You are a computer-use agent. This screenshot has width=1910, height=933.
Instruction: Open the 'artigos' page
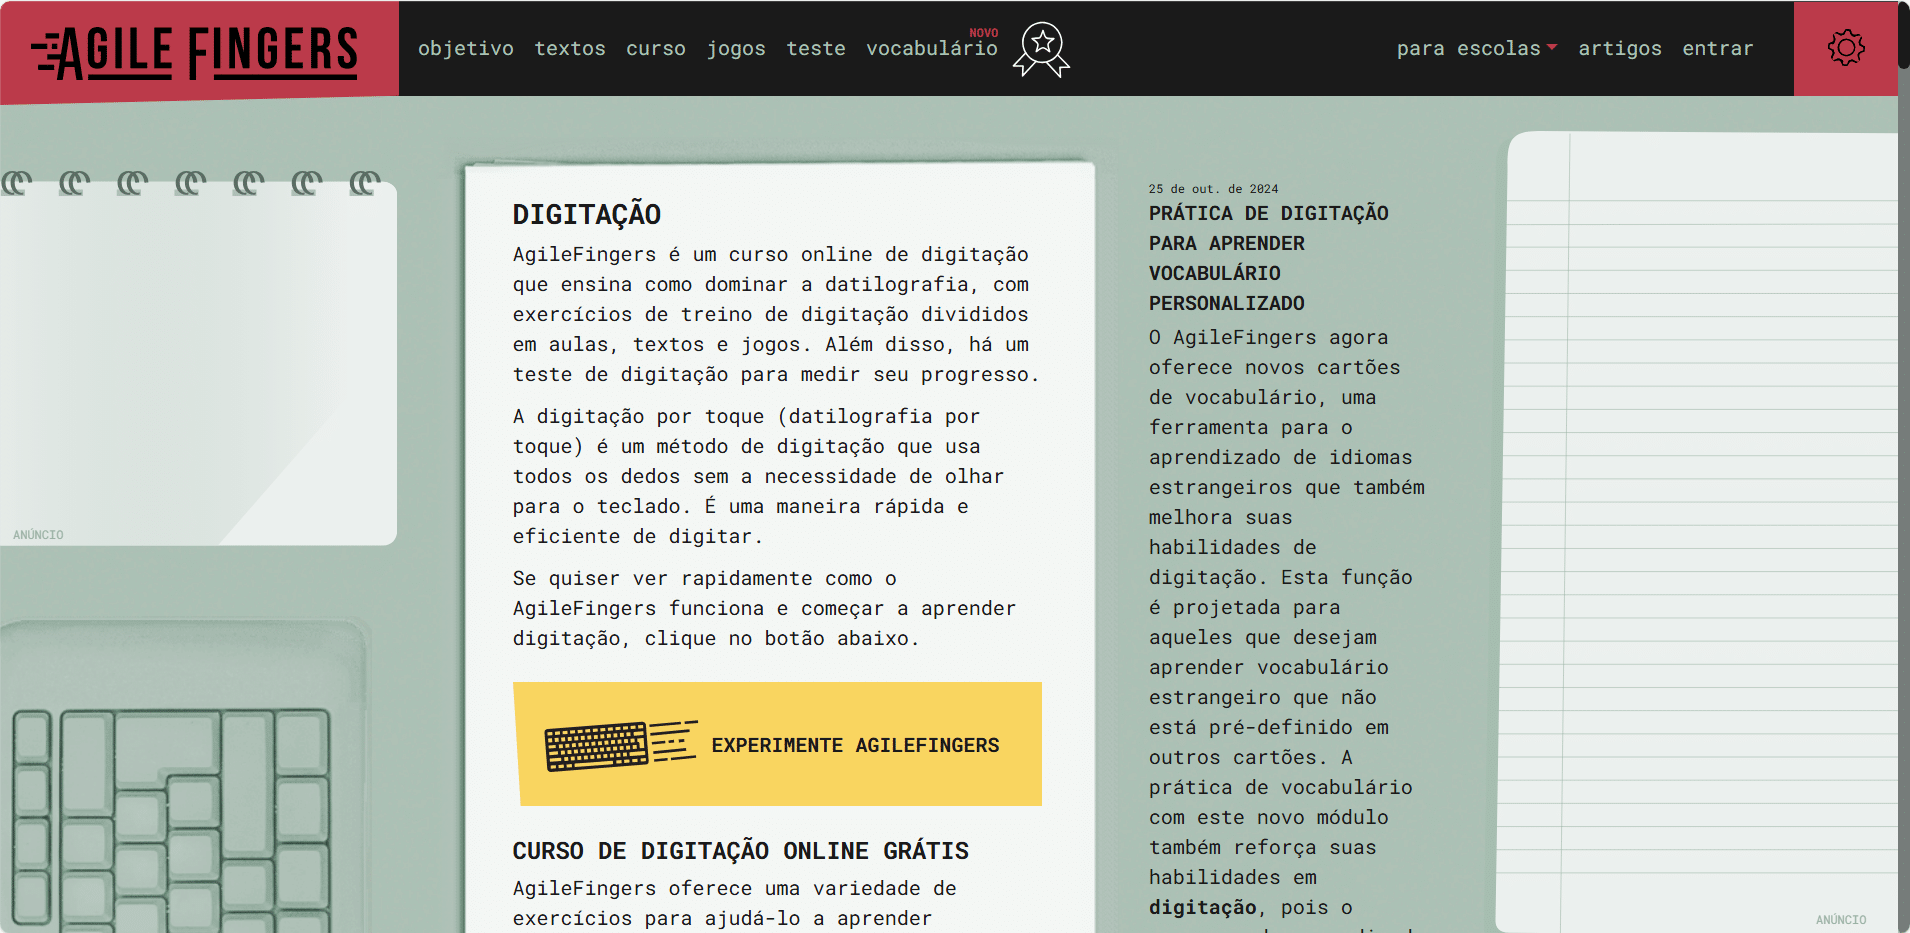1620,48
